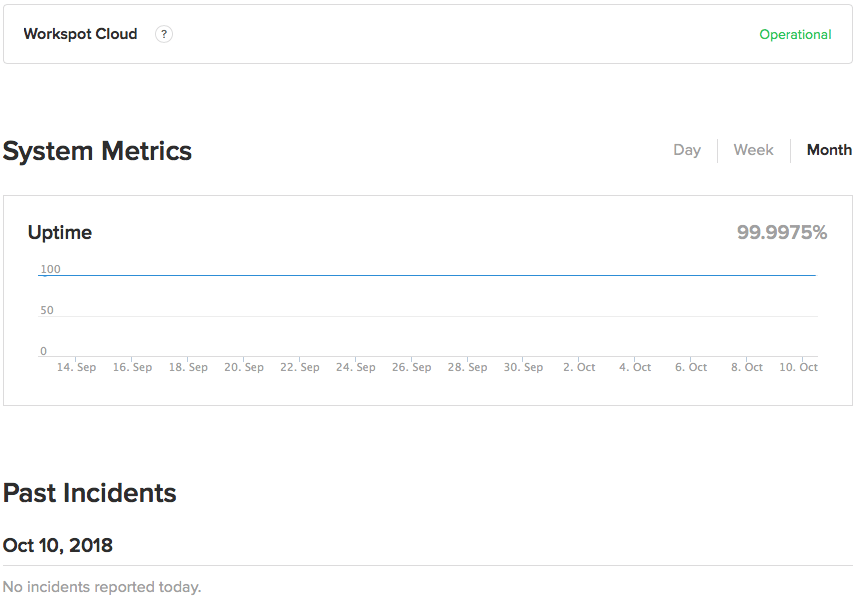Click the Operational status text
This screenshot has width=854, height=601.
click(795, 35)
